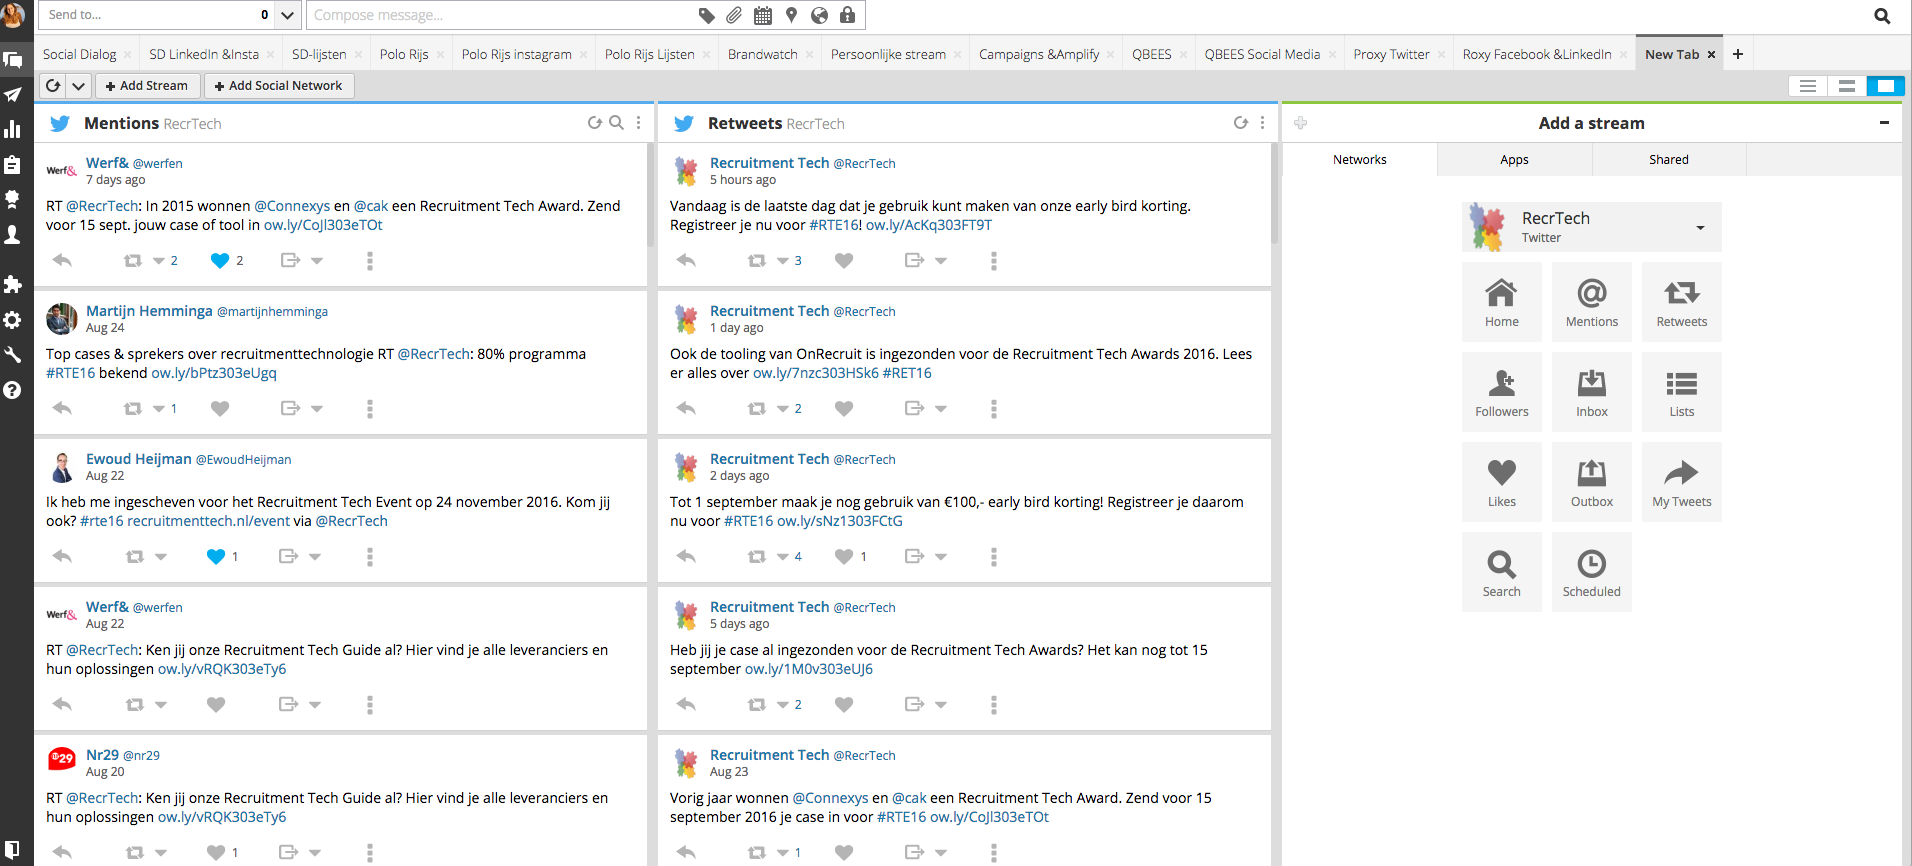Add the My Tweets stream tile

[x=1681, y=482]
